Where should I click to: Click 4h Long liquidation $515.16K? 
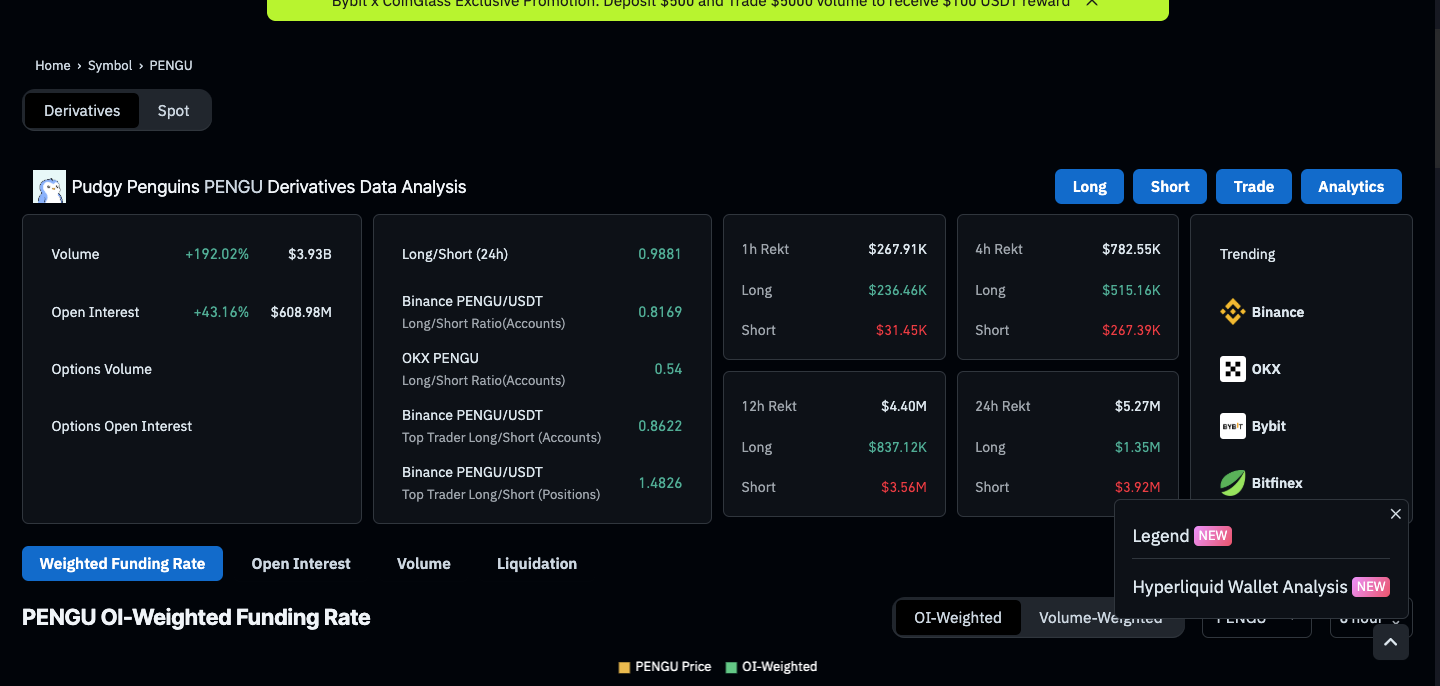(1131, 290)
